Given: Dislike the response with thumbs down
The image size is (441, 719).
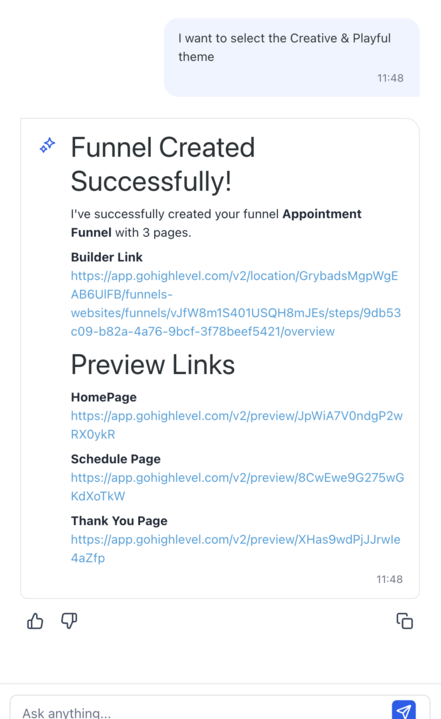Looking at the screenshot, I should (69, 621).
